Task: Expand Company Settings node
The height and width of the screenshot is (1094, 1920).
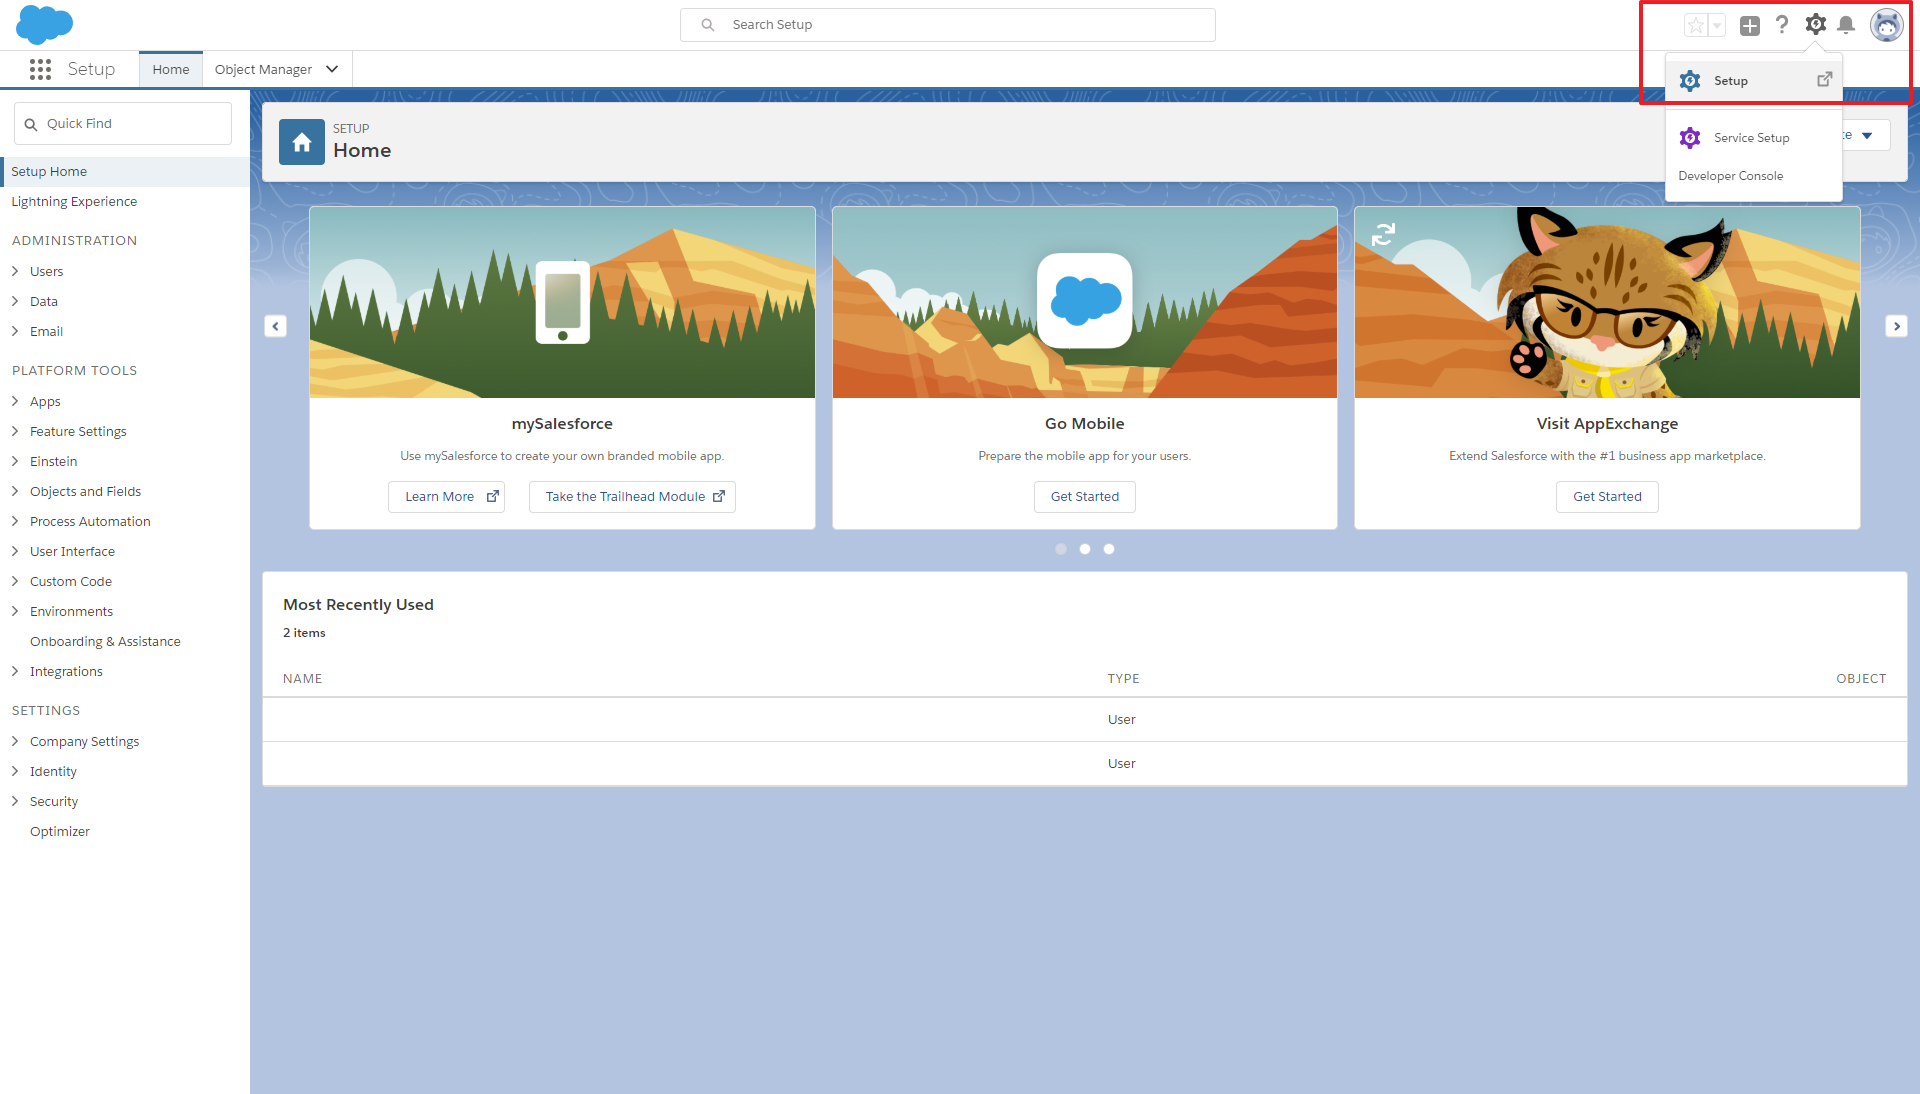Action: pyautogui.click(x=15, y=741)
